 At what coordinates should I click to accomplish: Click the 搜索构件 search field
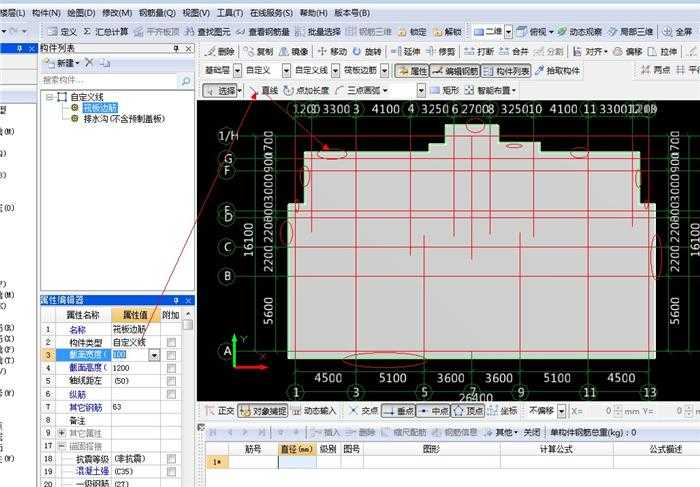tap(109, 80)
